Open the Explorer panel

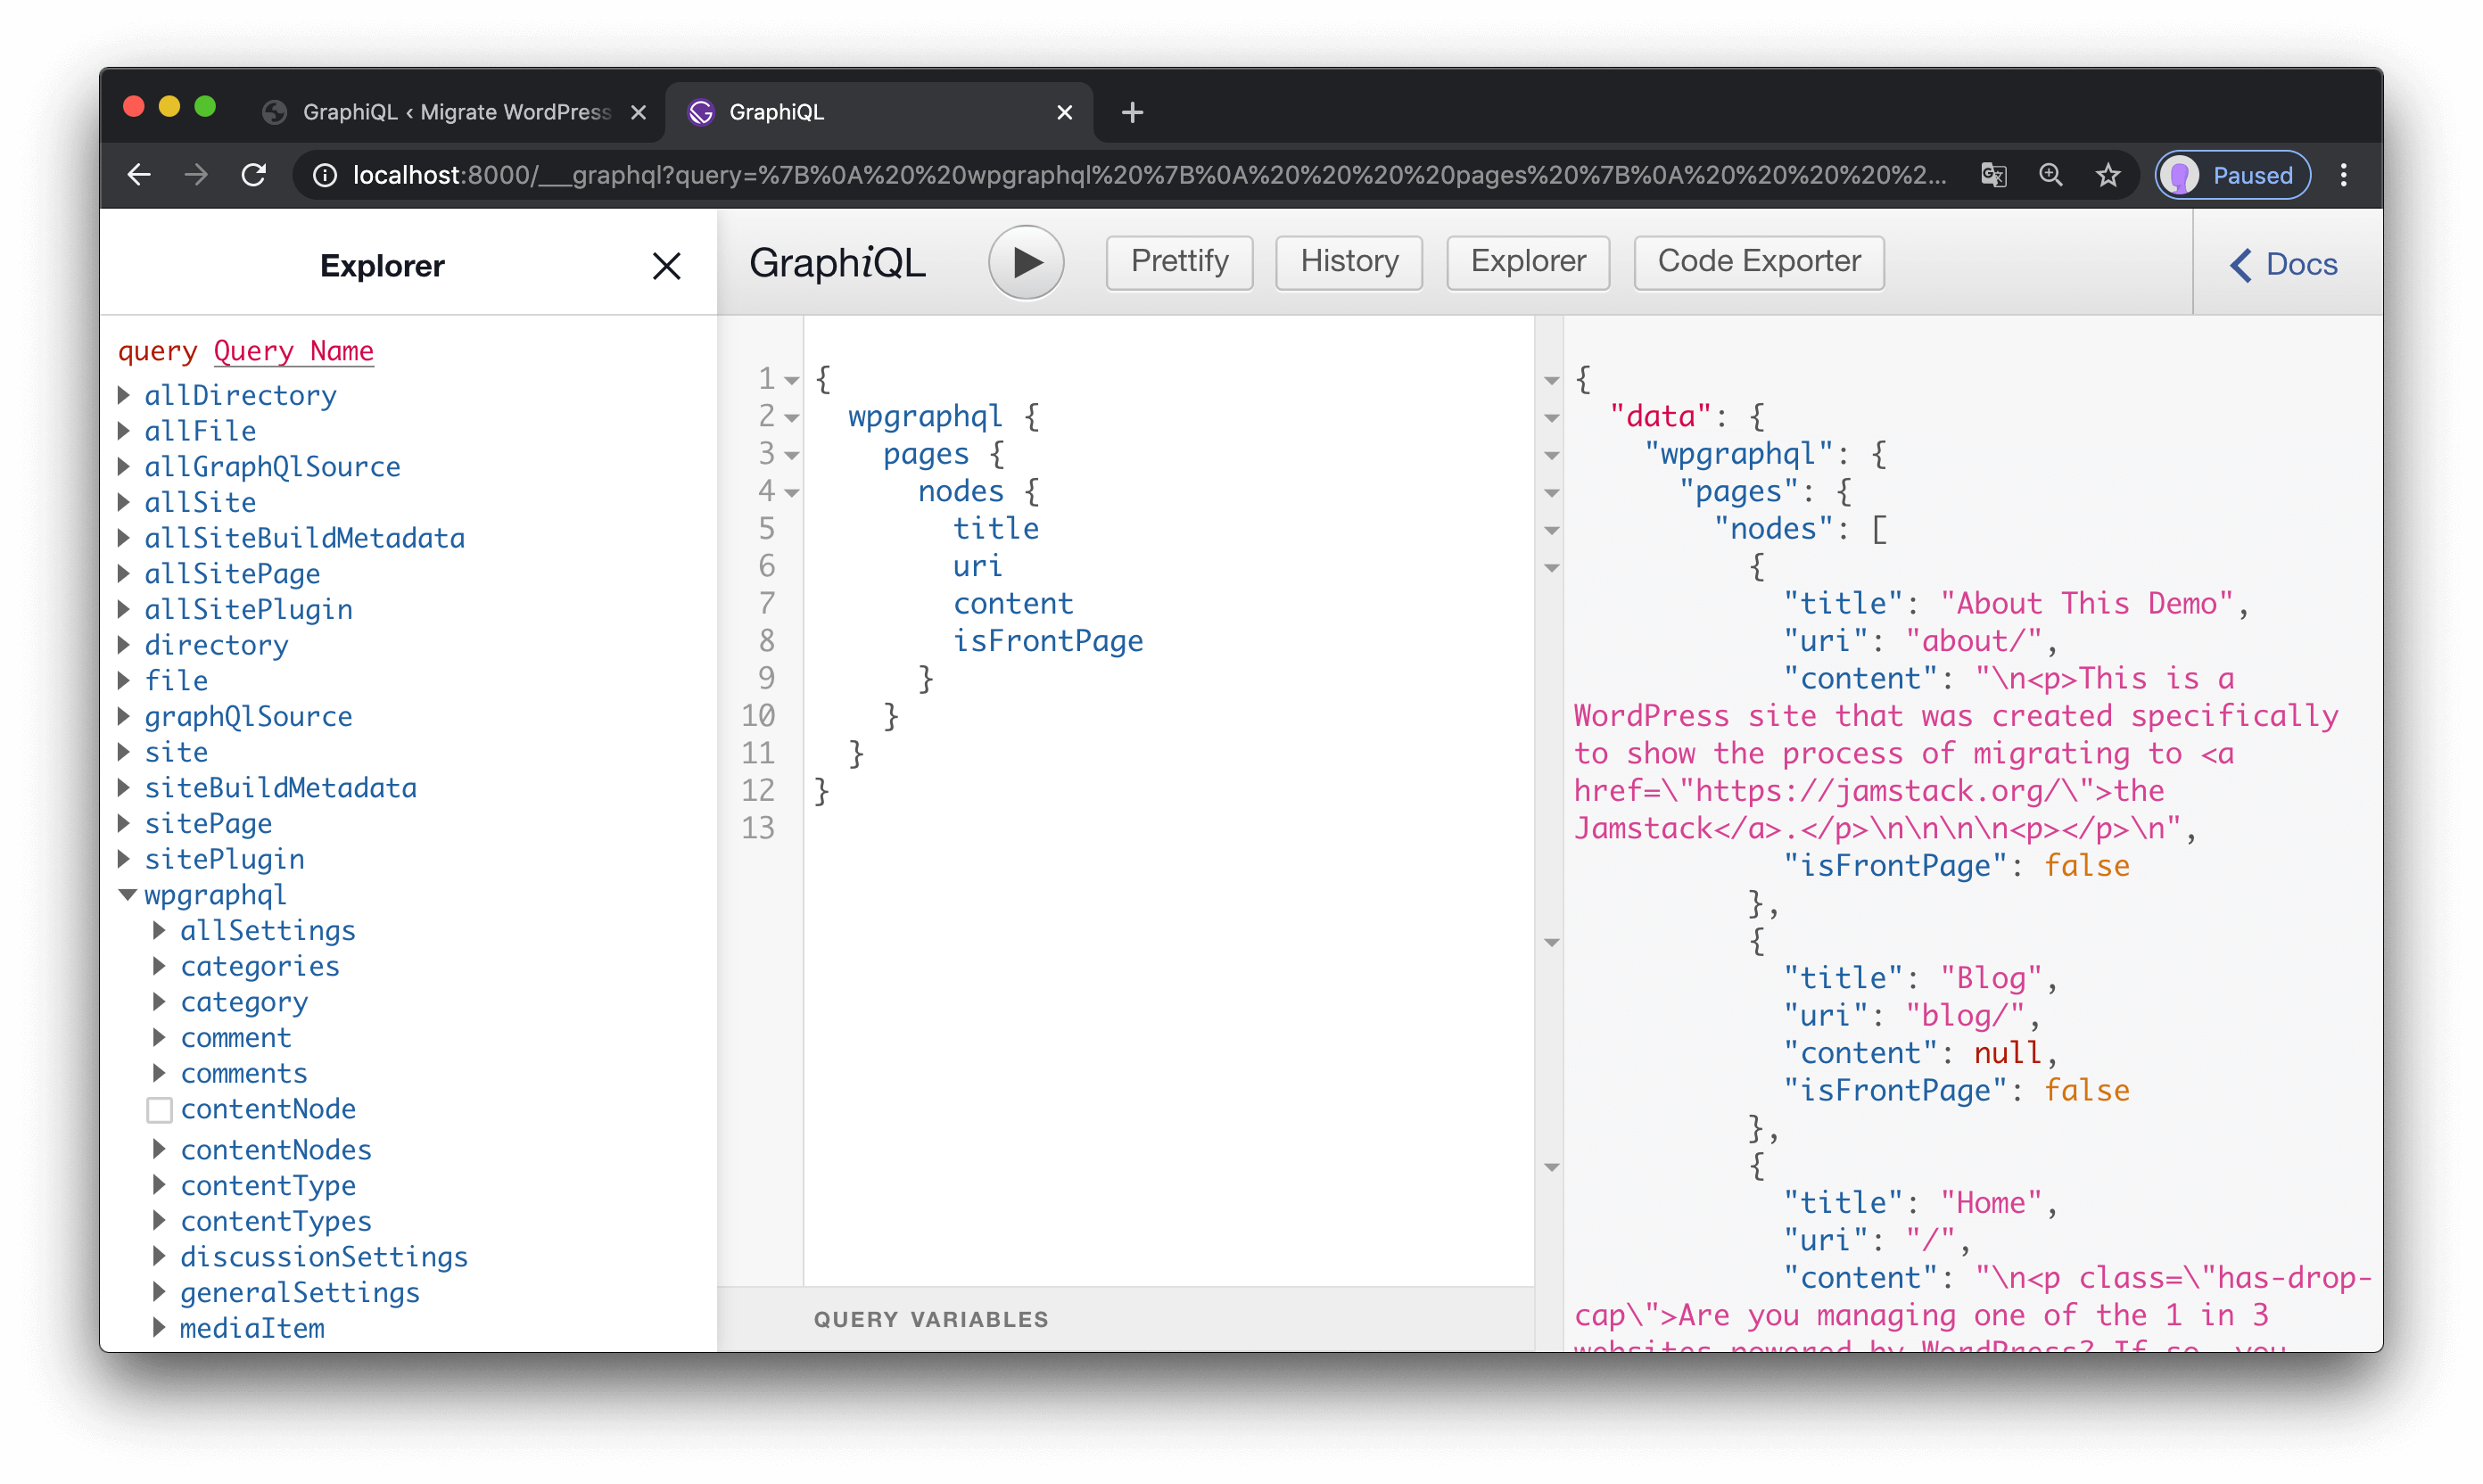pyautogui.click(x=1526, y=261)
